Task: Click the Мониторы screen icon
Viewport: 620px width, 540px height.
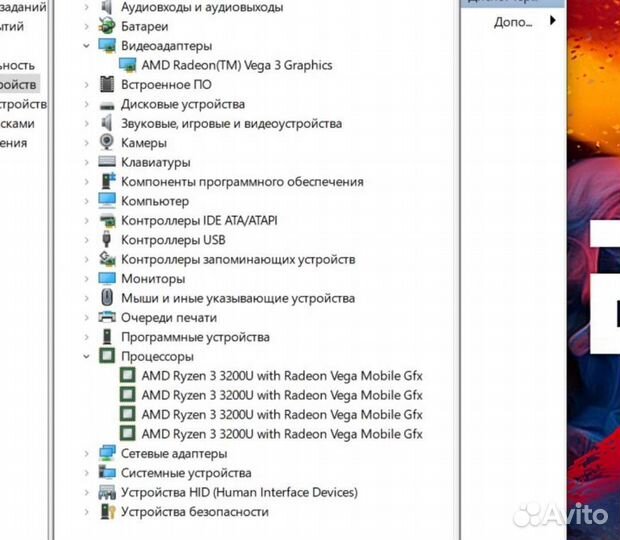Action: (107, 278)
